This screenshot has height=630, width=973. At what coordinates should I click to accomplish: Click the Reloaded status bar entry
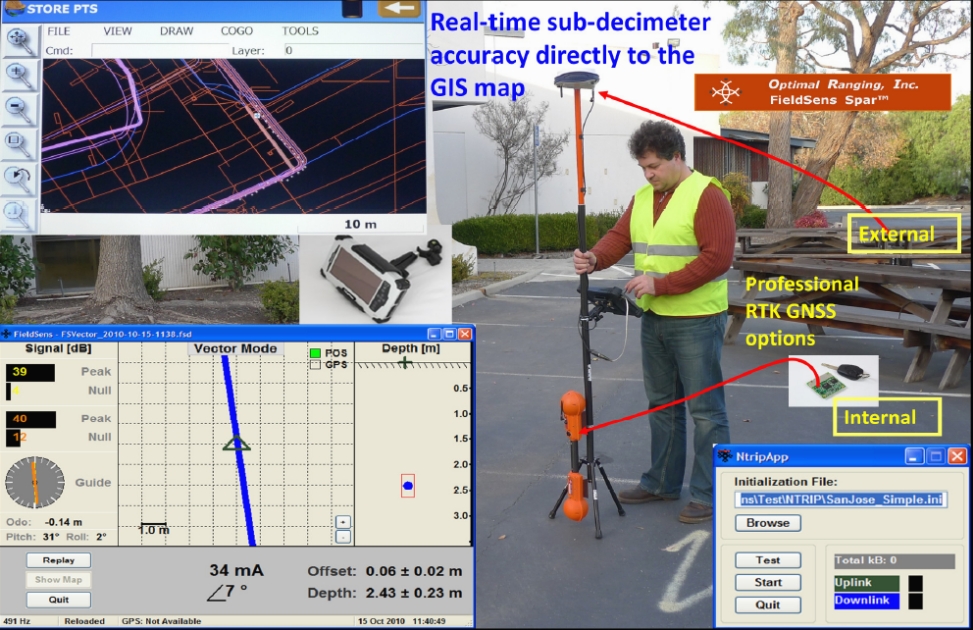(x=84, y=621)
